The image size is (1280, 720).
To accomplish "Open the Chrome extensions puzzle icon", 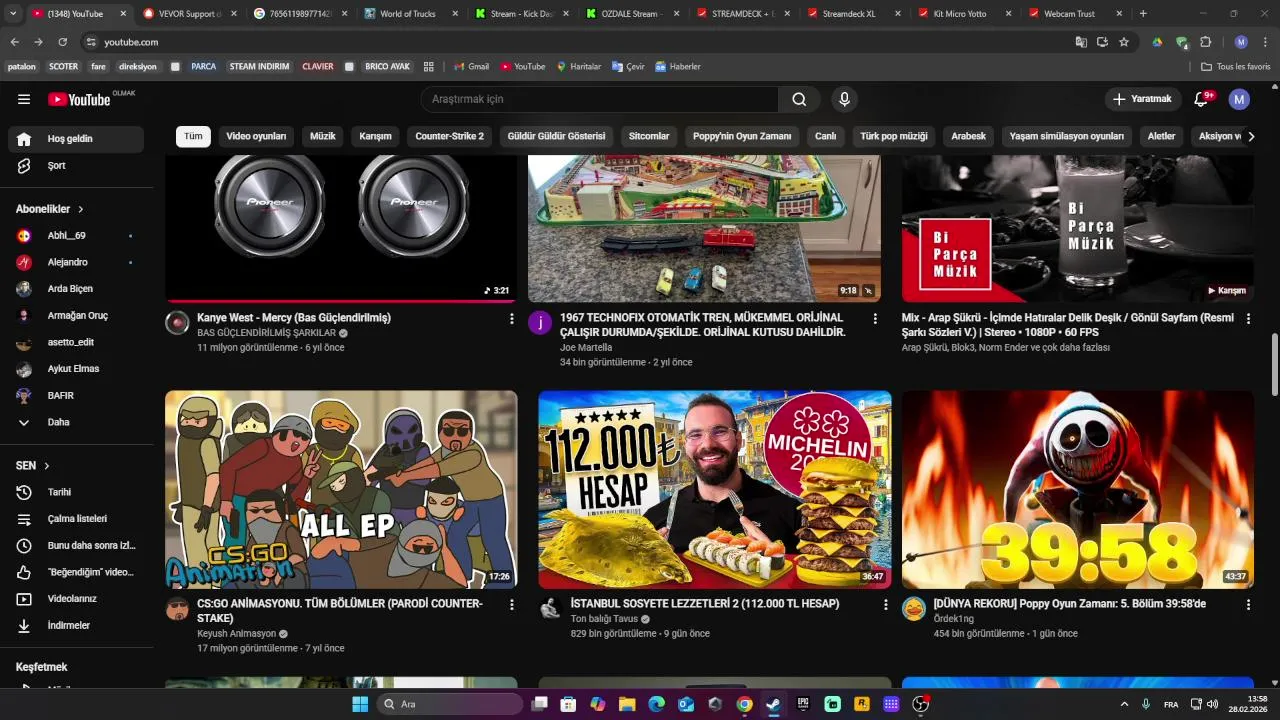I will [x=1205, y=42].
